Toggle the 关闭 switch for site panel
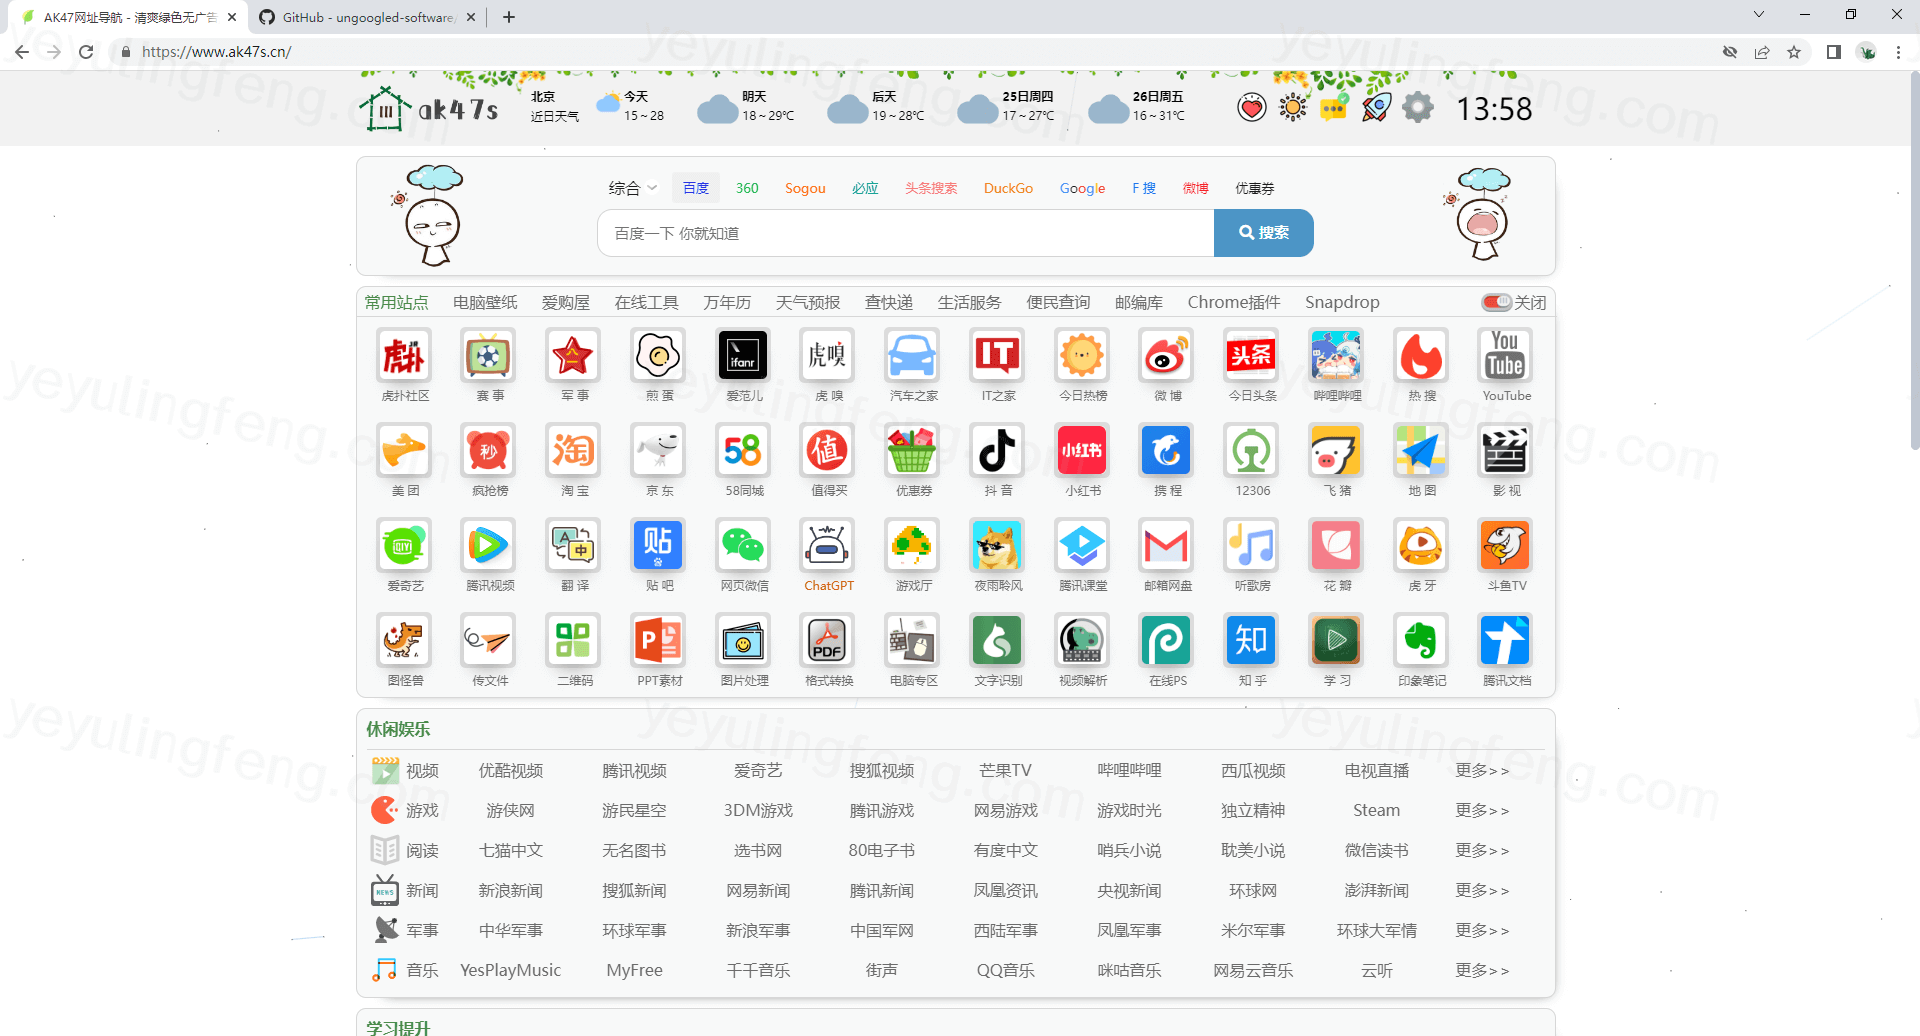The height and width of the screenshot is (1036, 1920). pyautogui.click(x=1496, y=302)
